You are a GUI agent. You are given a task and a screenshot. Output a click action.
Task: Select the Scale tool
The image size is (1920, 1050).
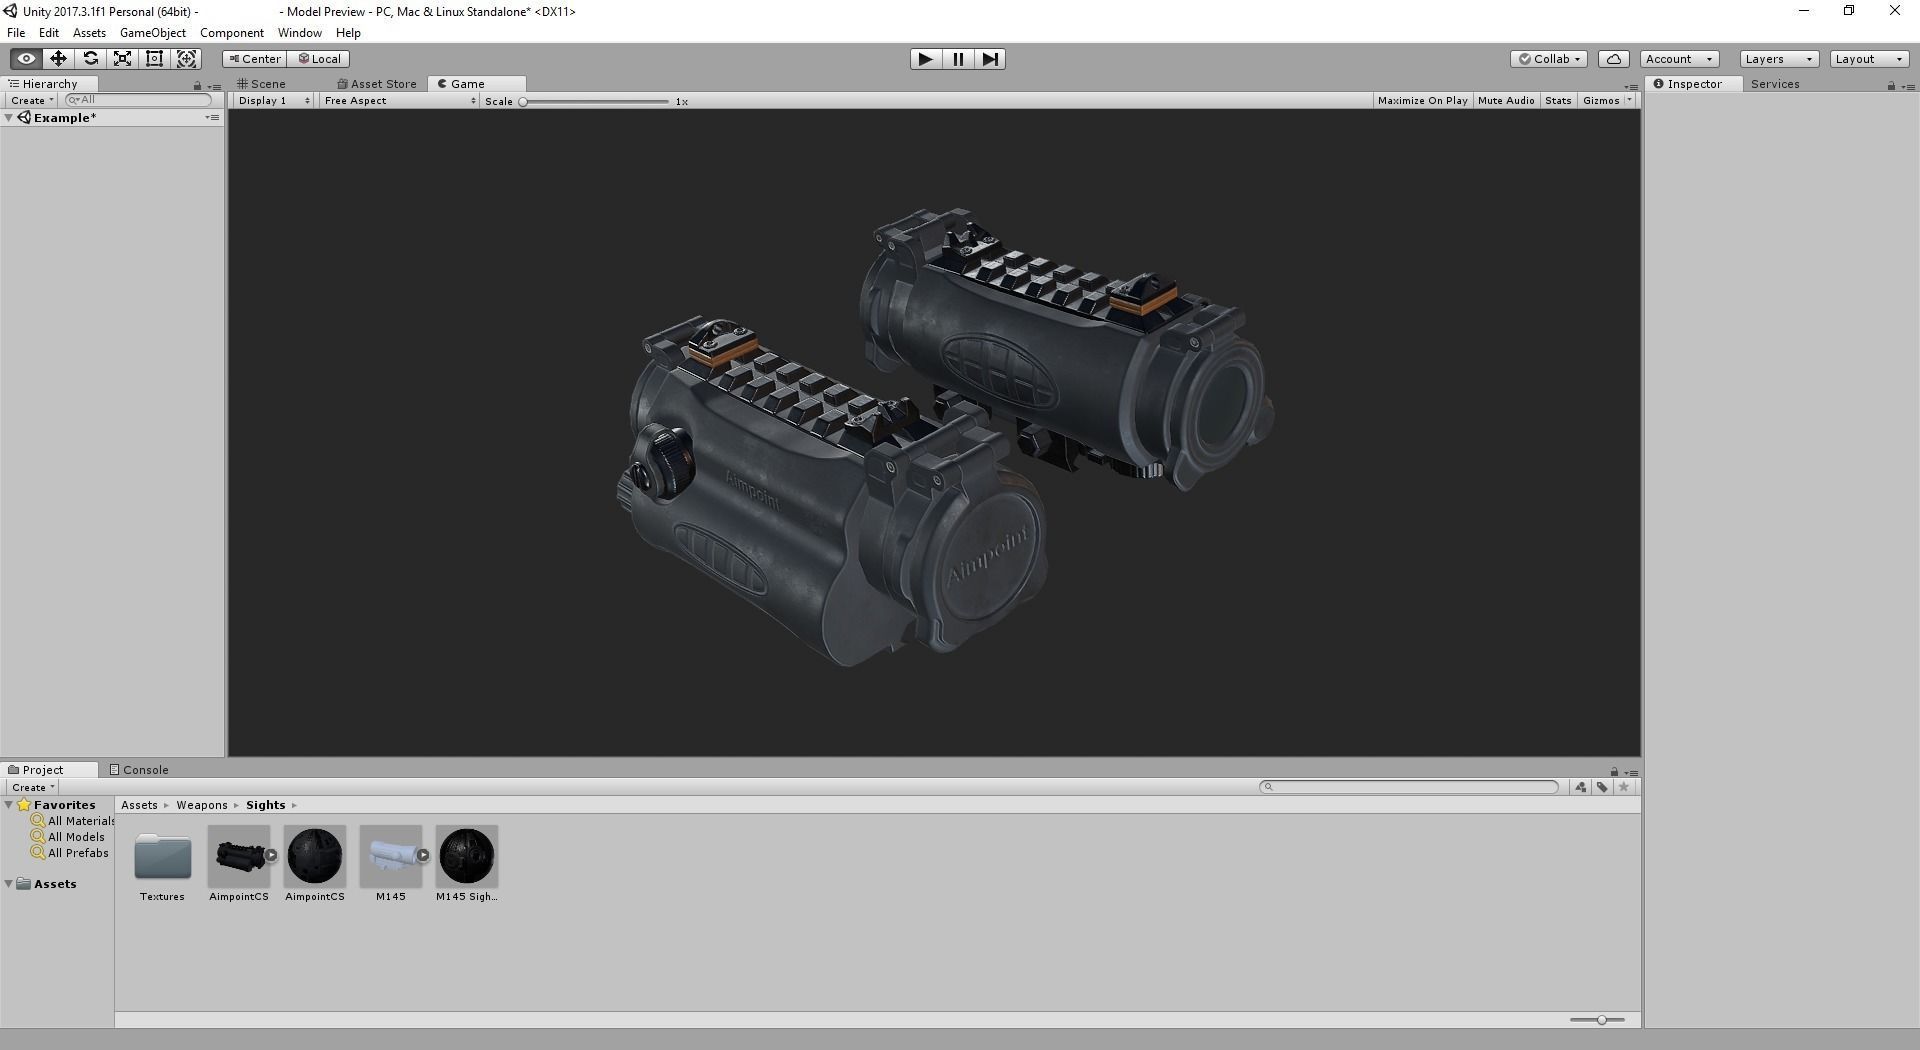pyautogui.click(x=122, y=59)
